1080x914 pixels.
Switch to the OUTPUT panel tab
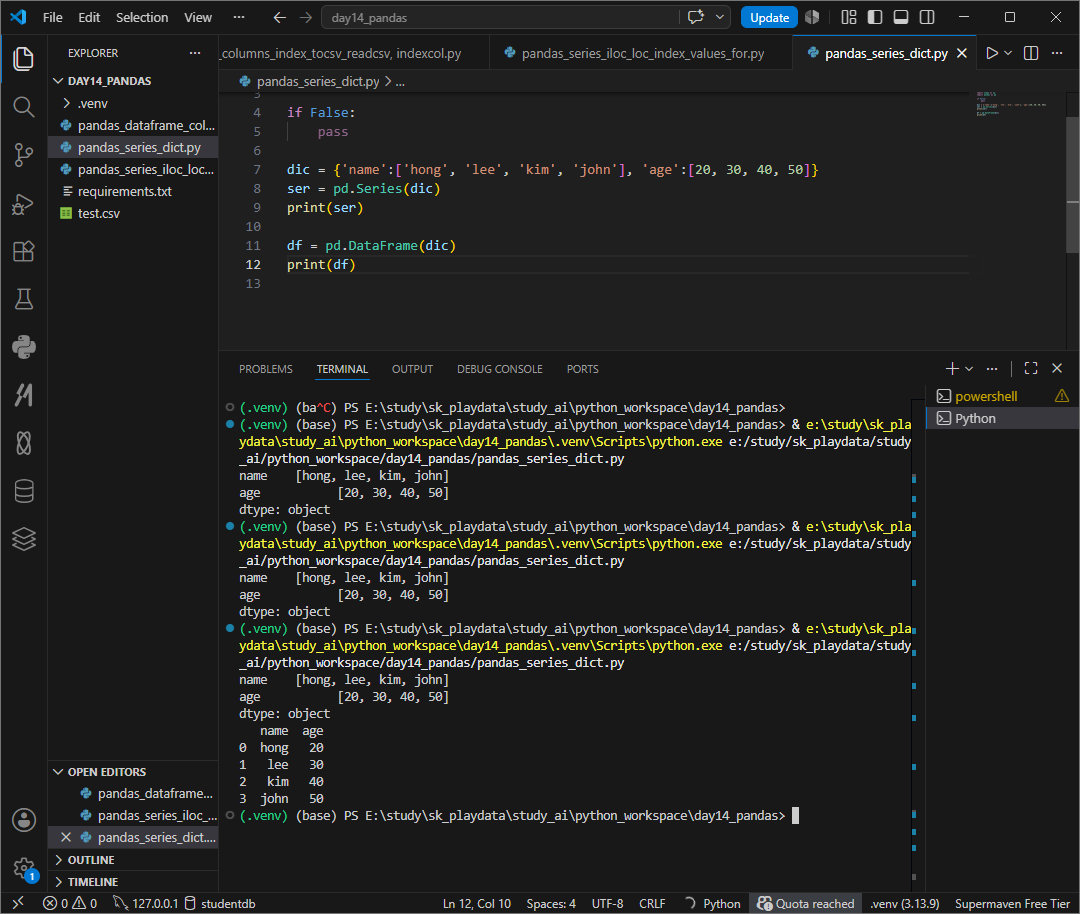pyautogui.click(x=413, y=369)
